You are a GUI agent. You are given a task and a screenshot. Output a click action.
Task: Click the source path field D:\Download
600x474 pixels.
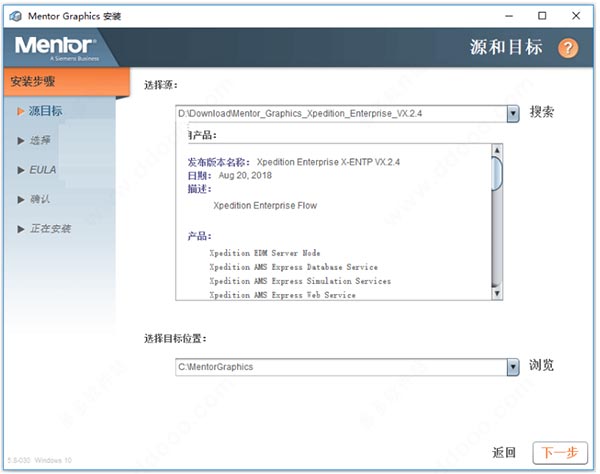click(x=341, y=114)
